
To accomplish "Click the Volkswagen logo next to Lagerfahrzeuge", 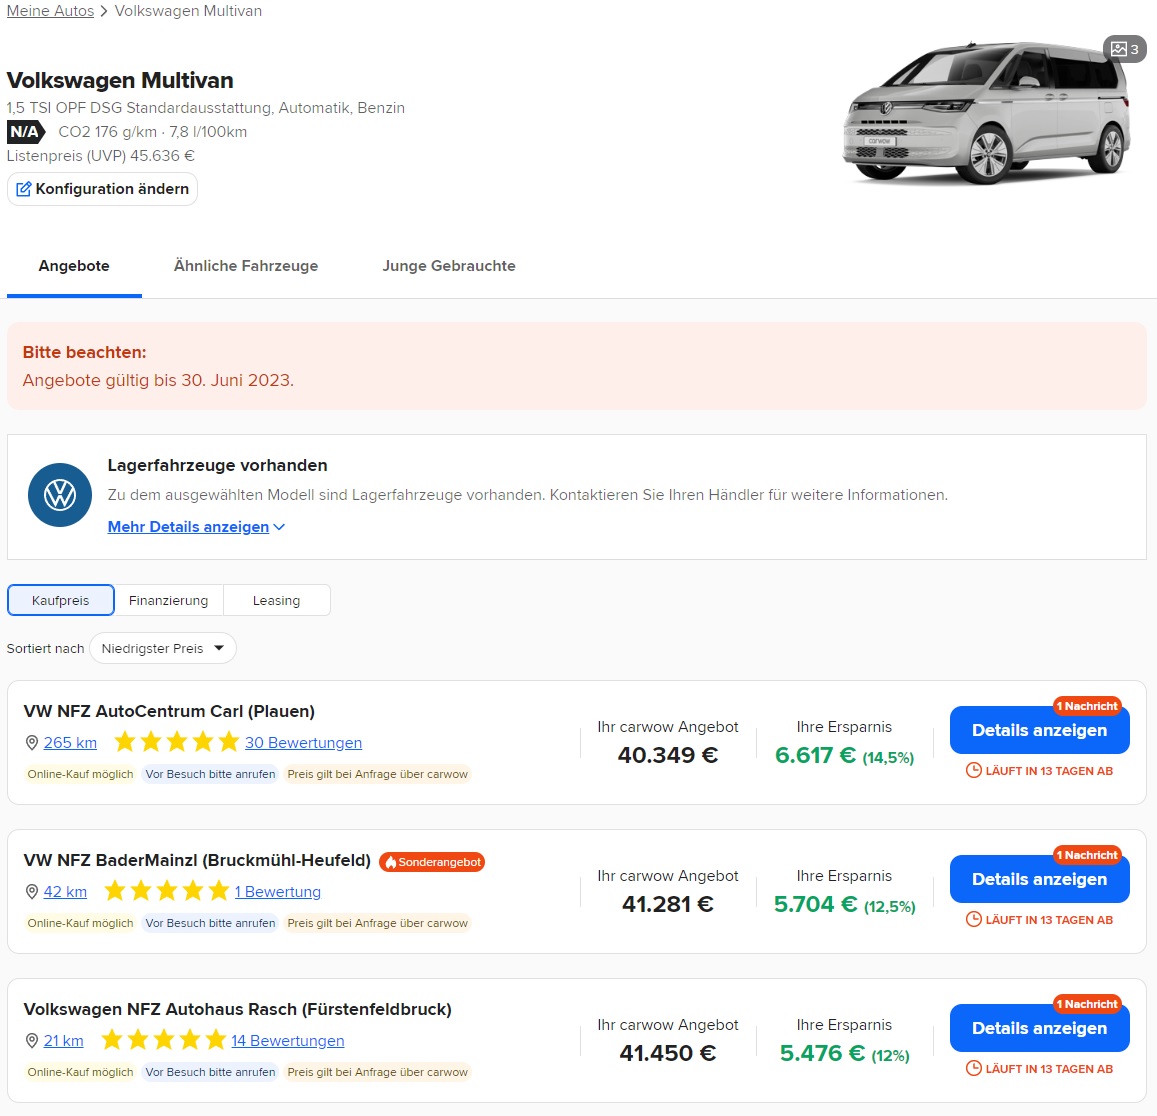I will 59,495.
